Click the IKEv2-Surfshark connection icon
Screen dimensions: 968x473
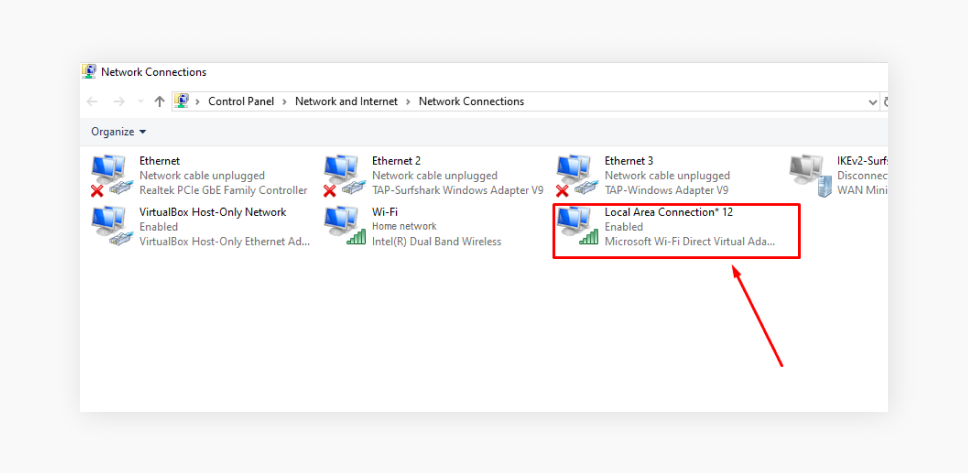810,176
